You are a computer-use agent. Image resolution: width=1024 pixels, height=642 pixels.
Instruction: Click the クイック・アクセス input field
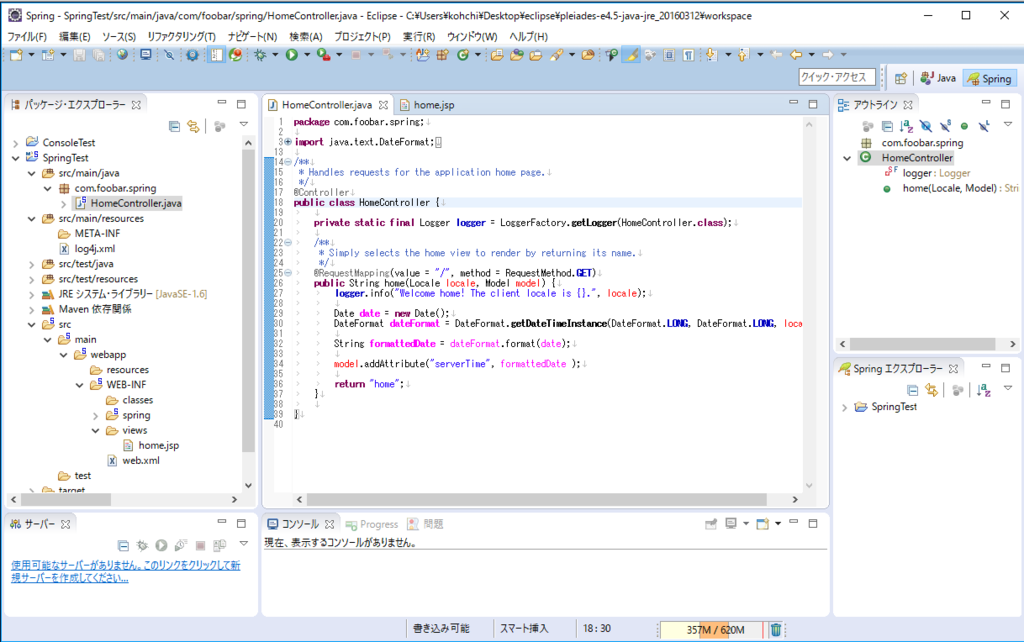coord(836,78)
